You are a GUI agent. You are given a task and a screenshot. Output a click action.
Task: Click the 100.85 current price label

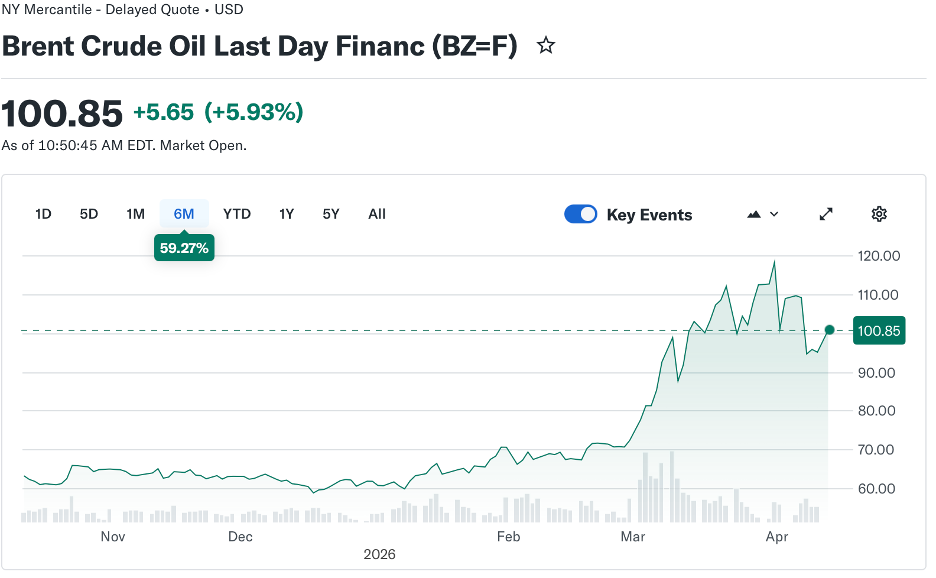click(879, 331)
